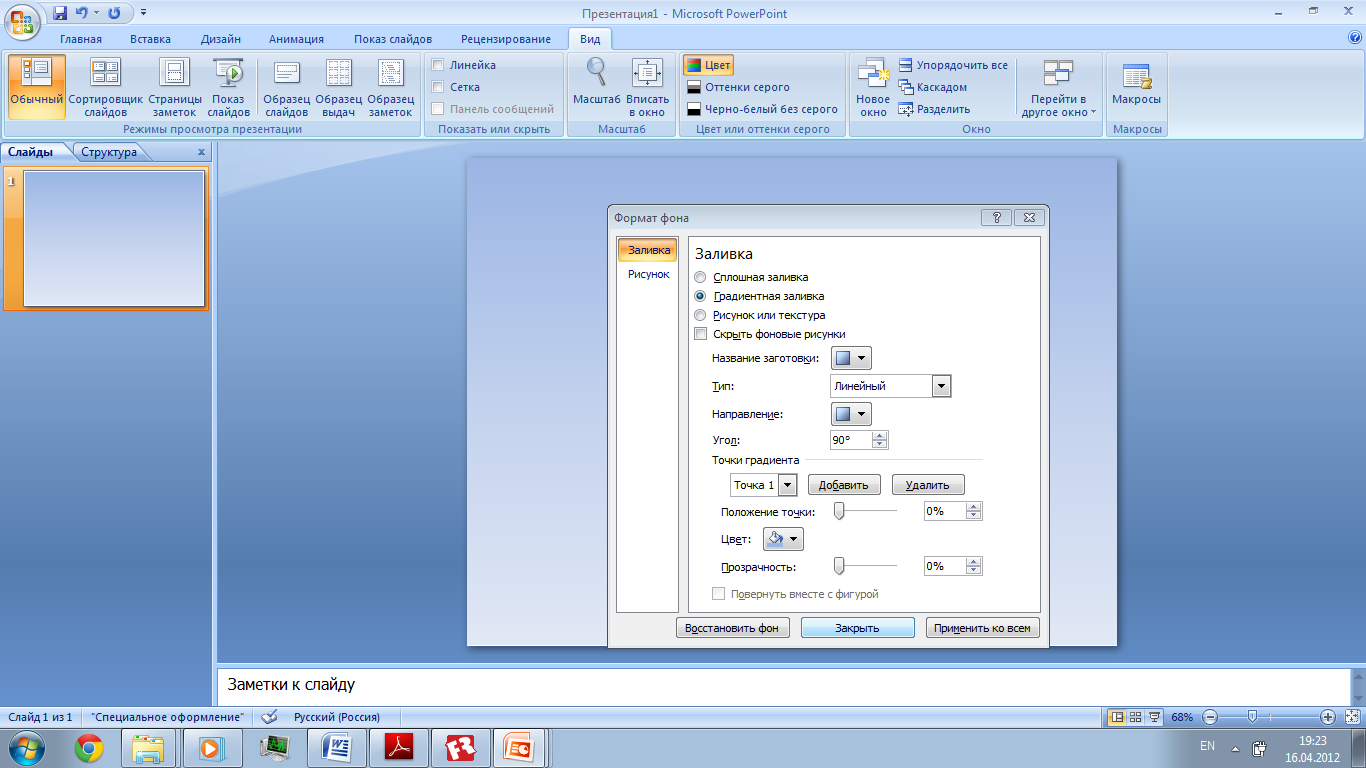Viewport: 1366px width, 768px height.
Task: Open quick access toolbar customize arrow
Action: click(143, 13)
